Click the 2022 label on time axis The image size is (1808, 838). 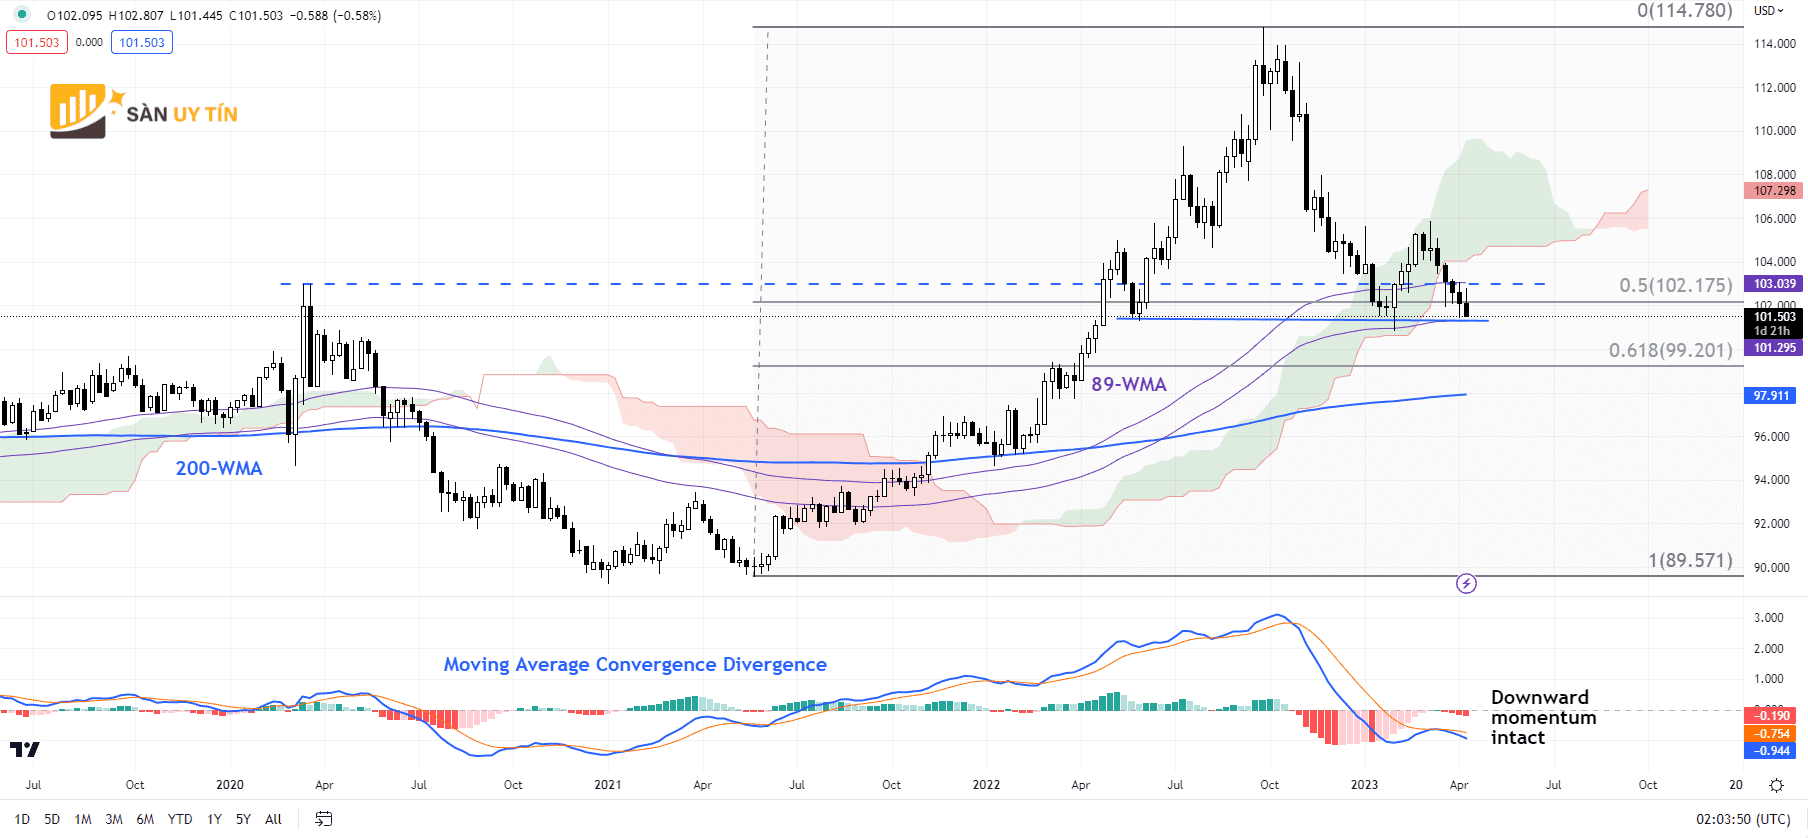click(986, 785)
